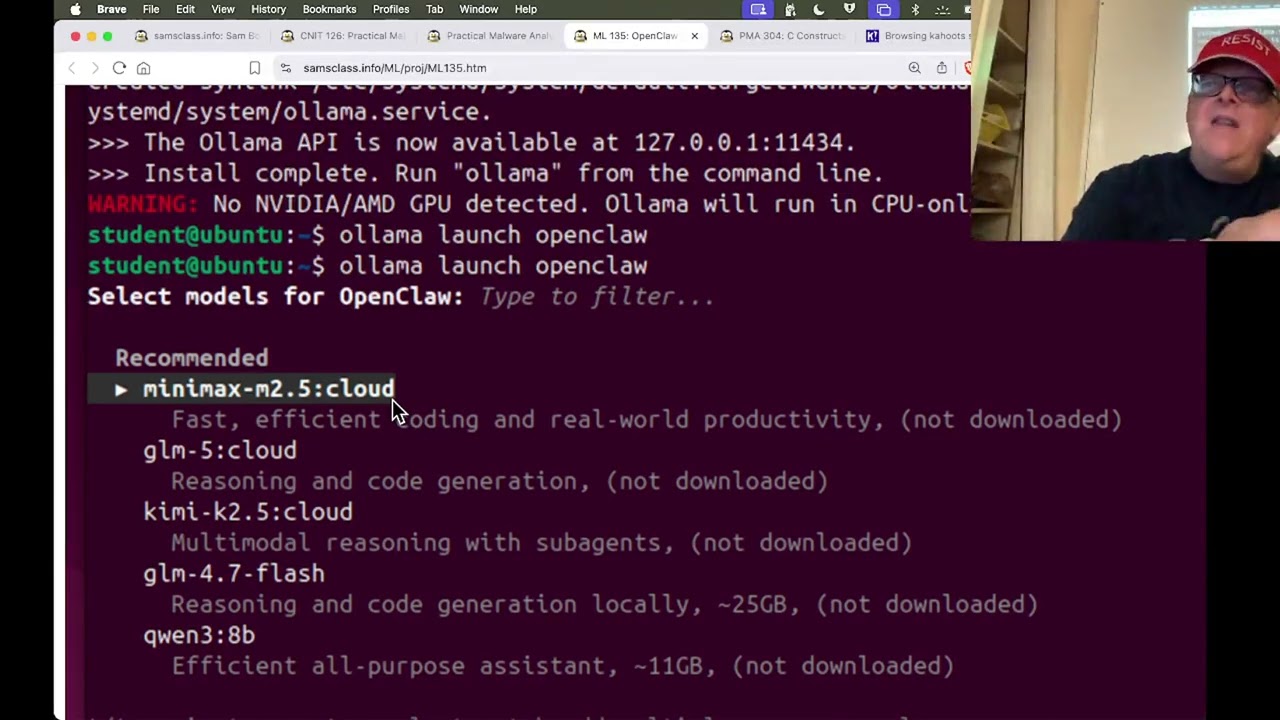The height and width of the screenshot is (720, 1280).
Task: Go to the home page icon
Action: pos(143,68)
